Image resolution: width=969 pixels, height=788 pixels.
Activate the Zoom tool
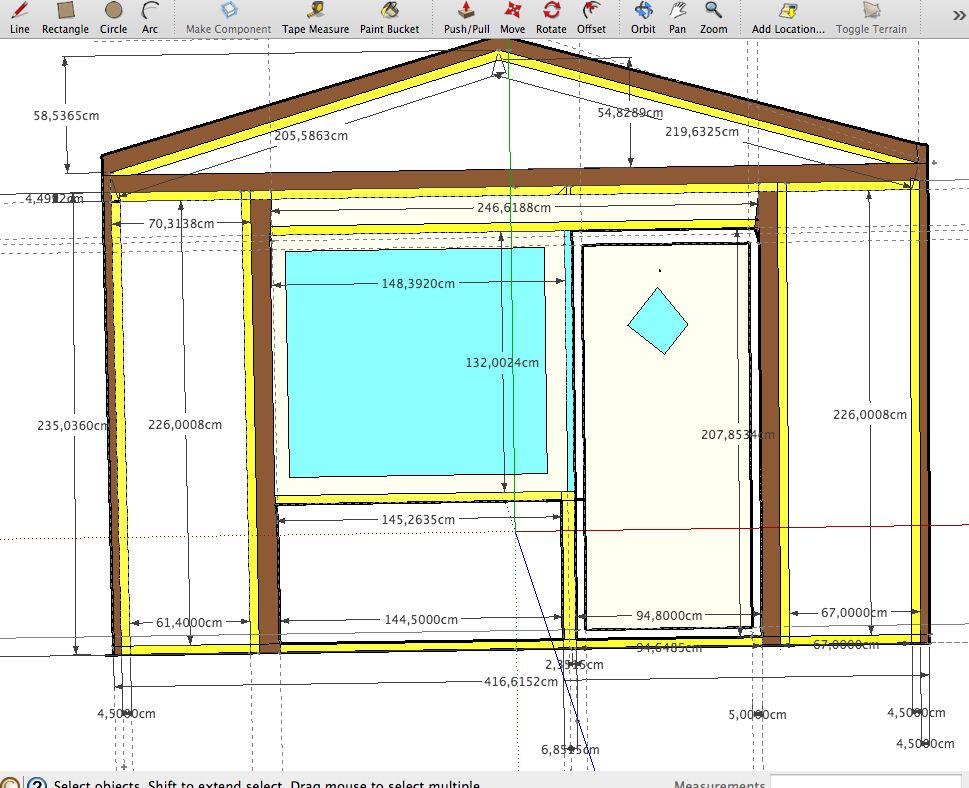pyautogui.click(x=713, y=18)
